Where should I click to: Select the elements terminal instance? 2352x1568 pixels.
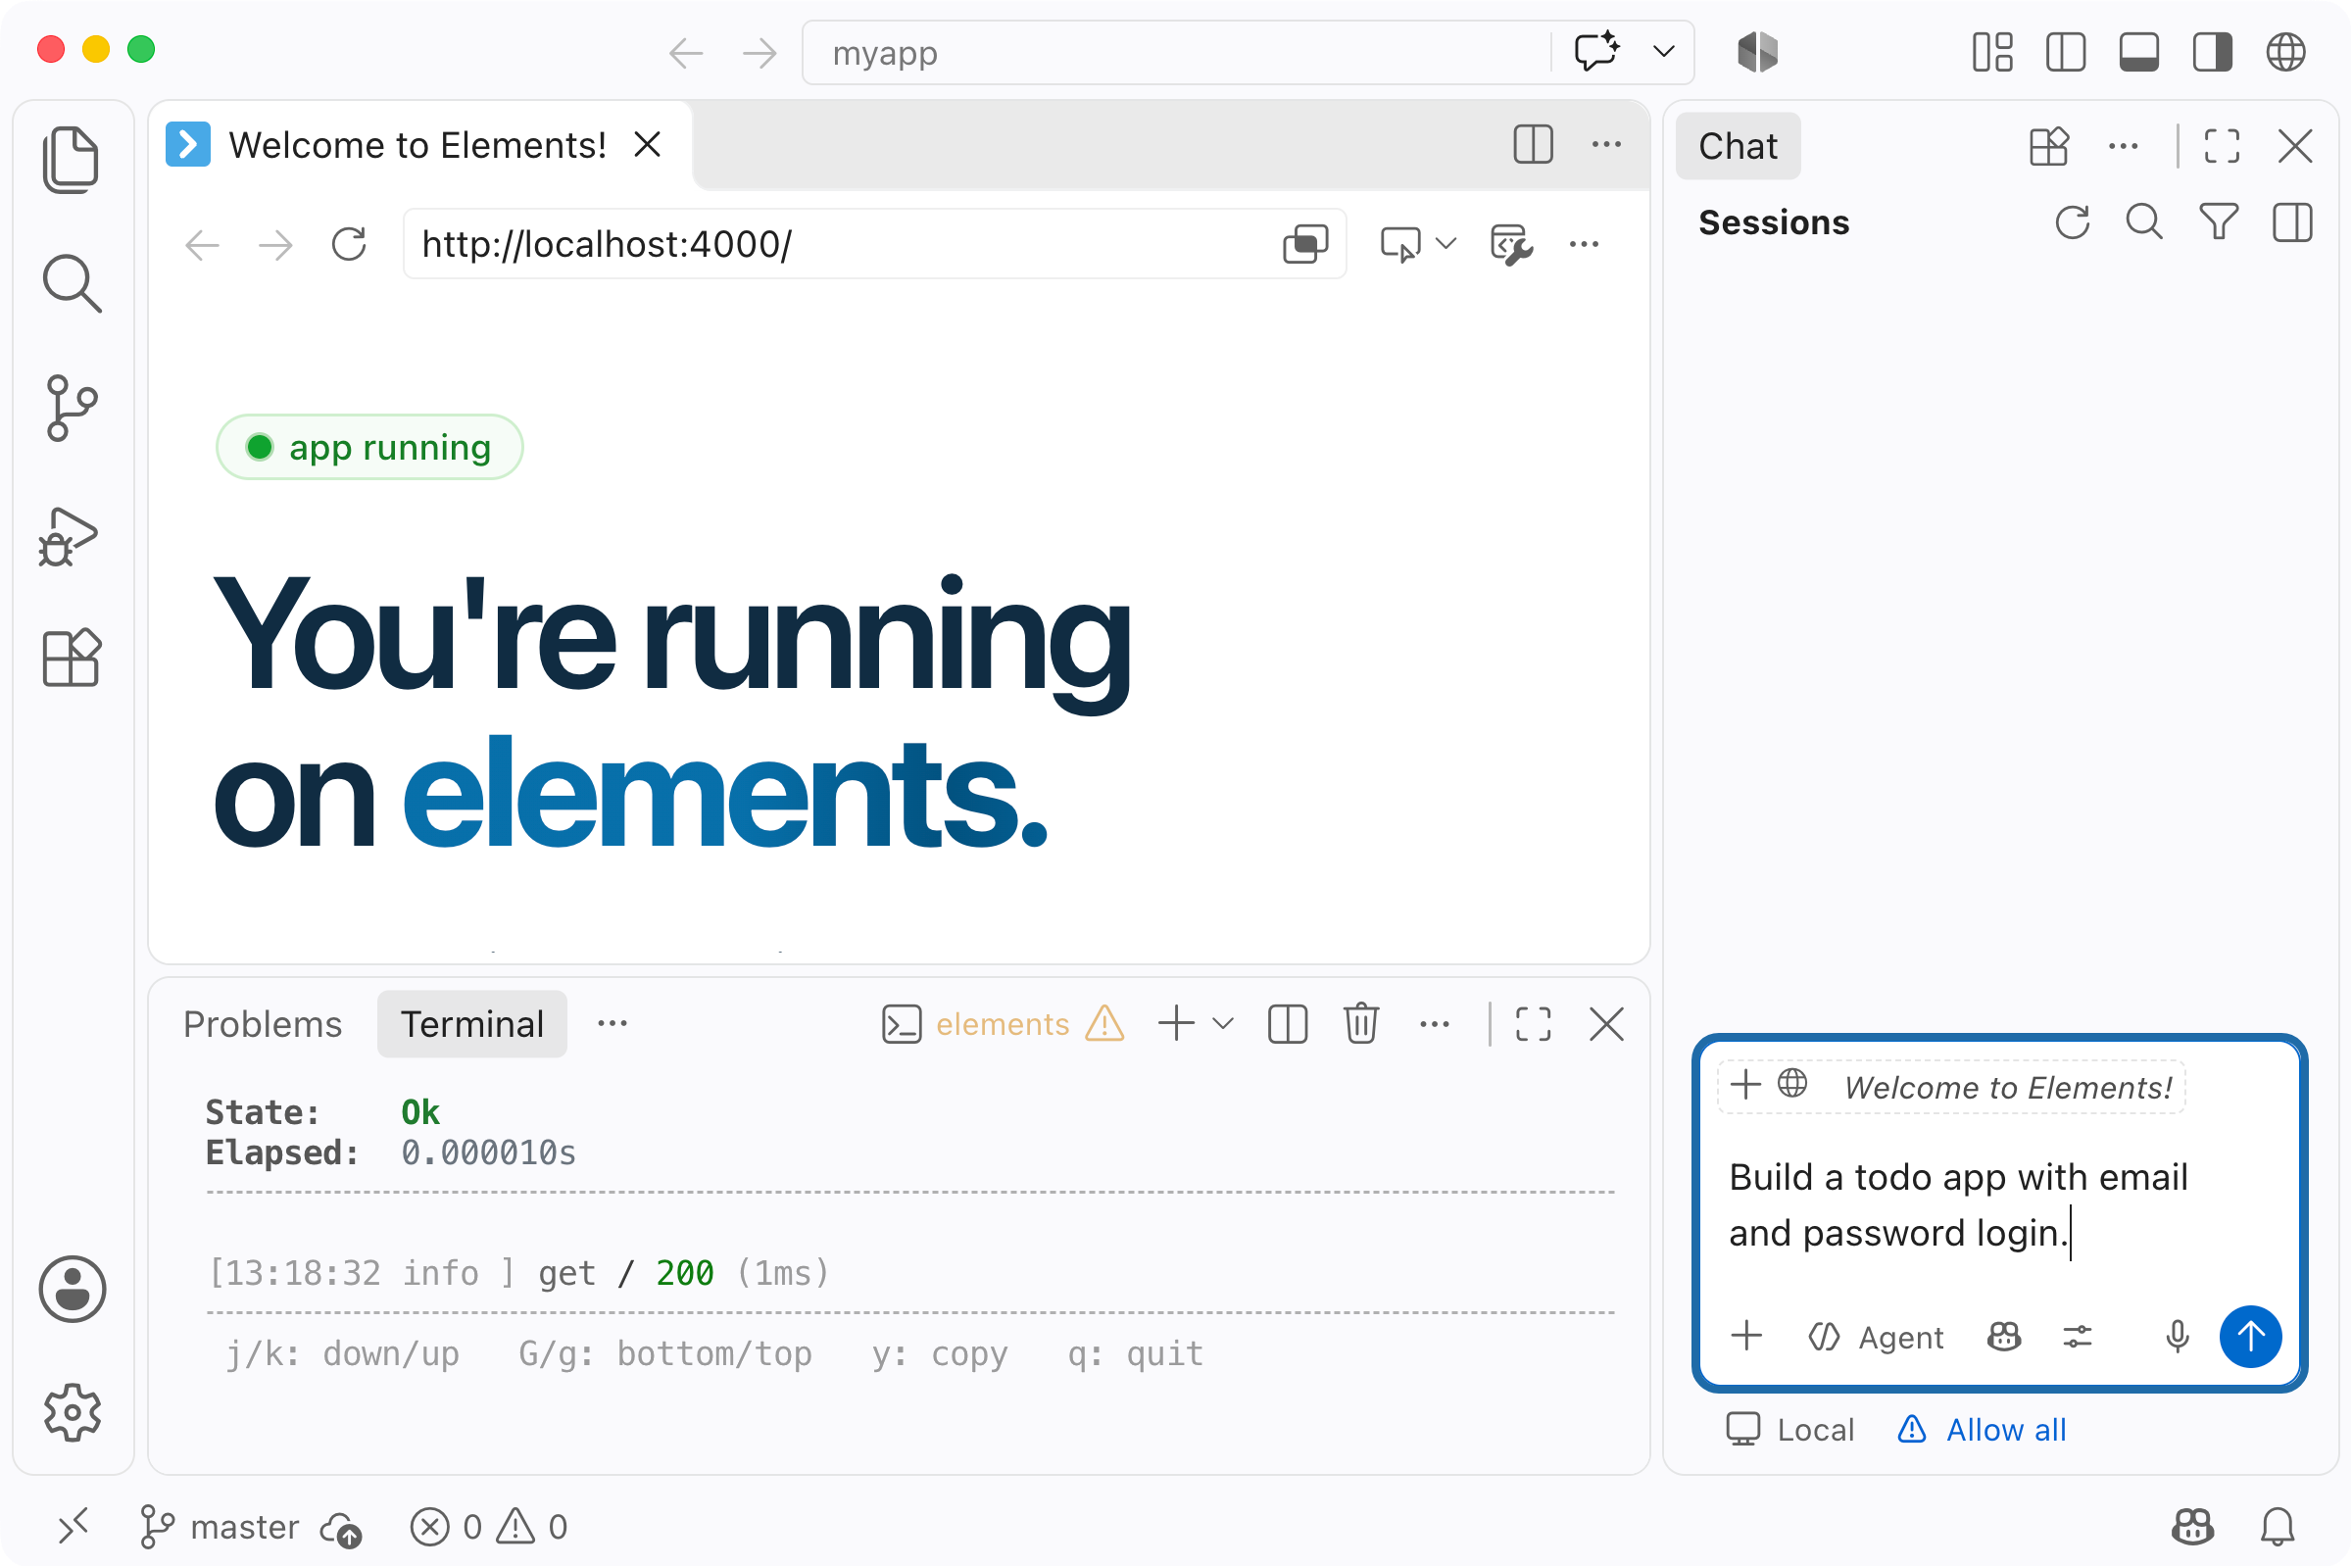click(1003, 1024)
